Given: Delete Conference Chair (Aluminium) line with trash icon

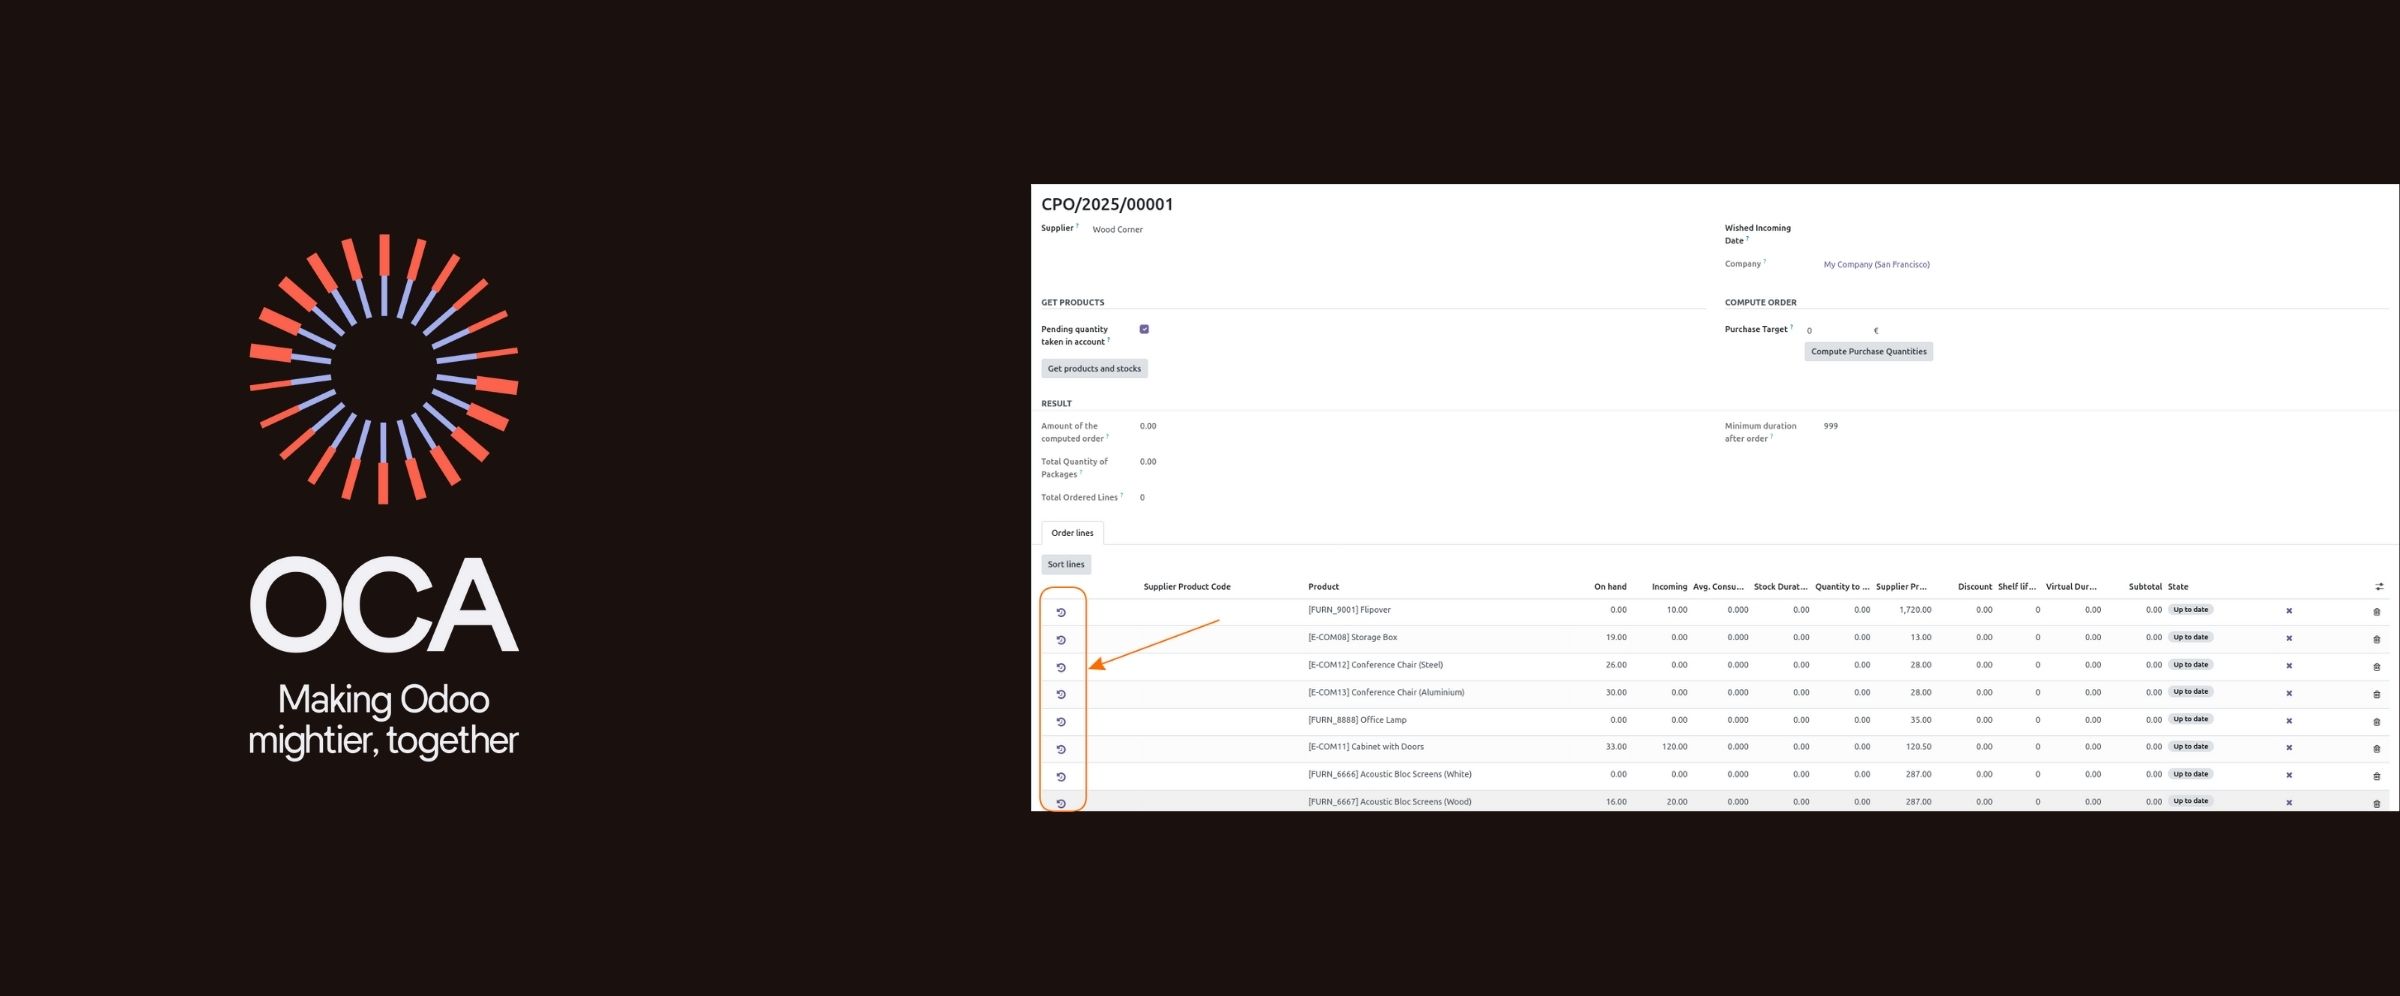Looking at the screenshot, I should click(2377, 694).
